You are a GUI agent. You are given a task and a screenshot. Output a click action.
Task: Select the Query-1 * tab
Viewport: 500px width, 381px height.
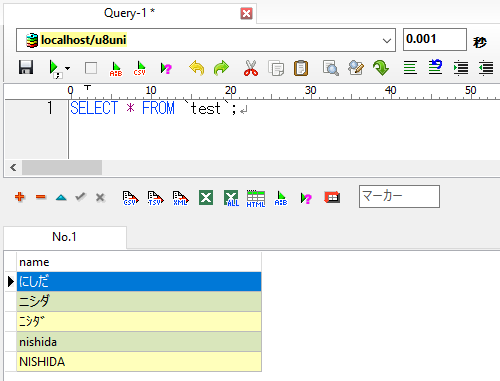(x=129, y=13)
